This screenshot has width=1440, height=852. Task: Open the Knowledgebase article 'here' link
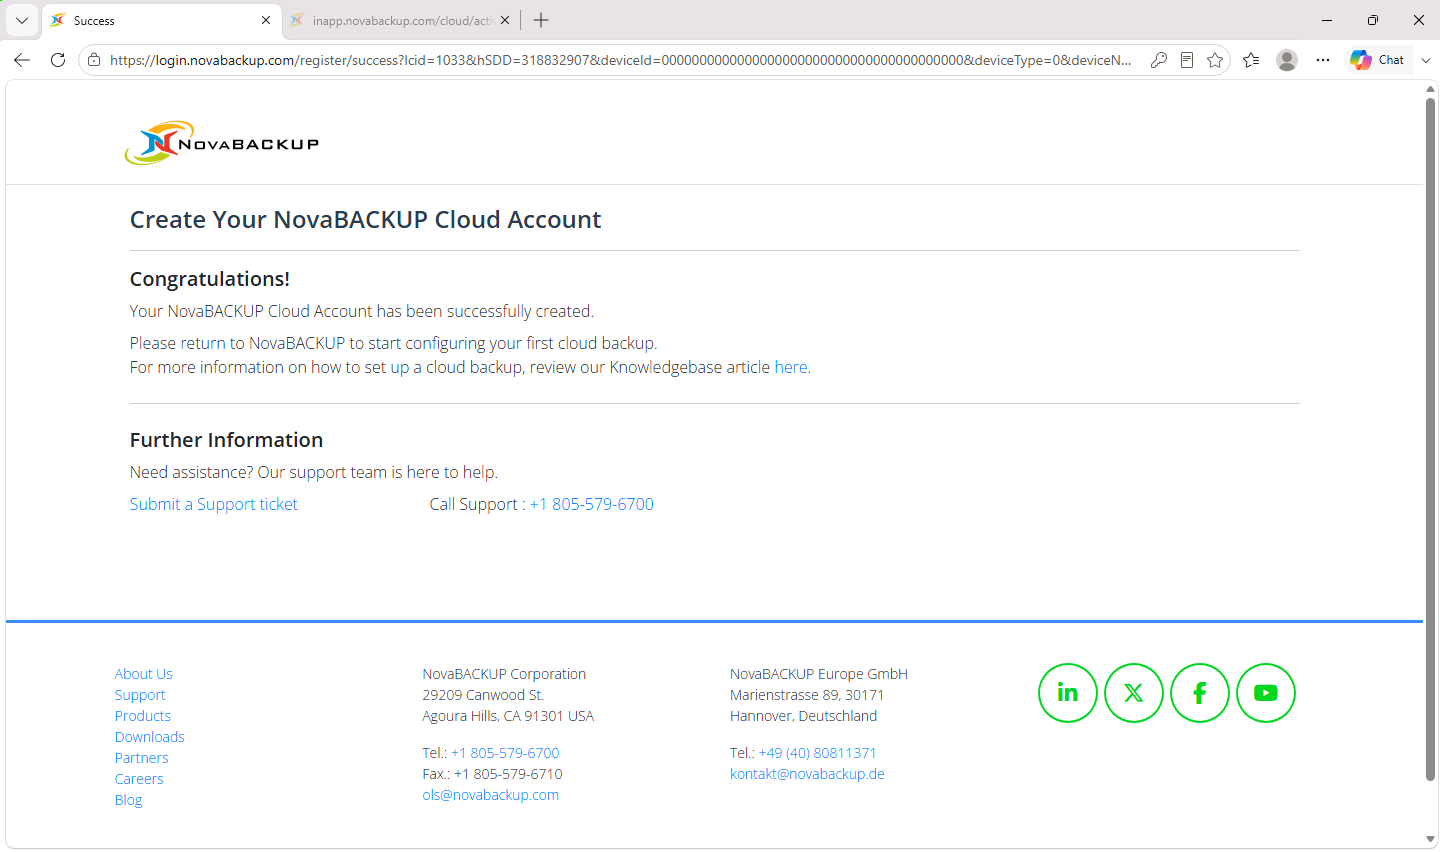click(x=791, y=367)
